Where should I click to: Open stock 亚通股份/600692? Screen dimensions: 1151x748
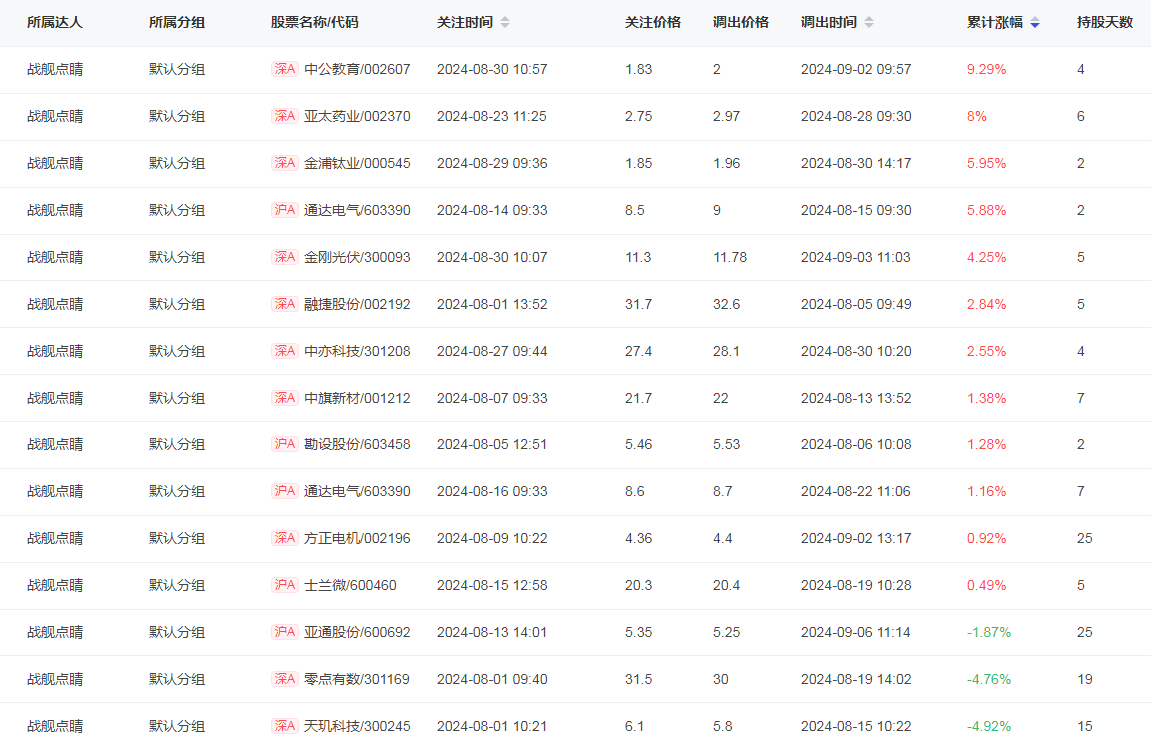(x=357, y=632)
